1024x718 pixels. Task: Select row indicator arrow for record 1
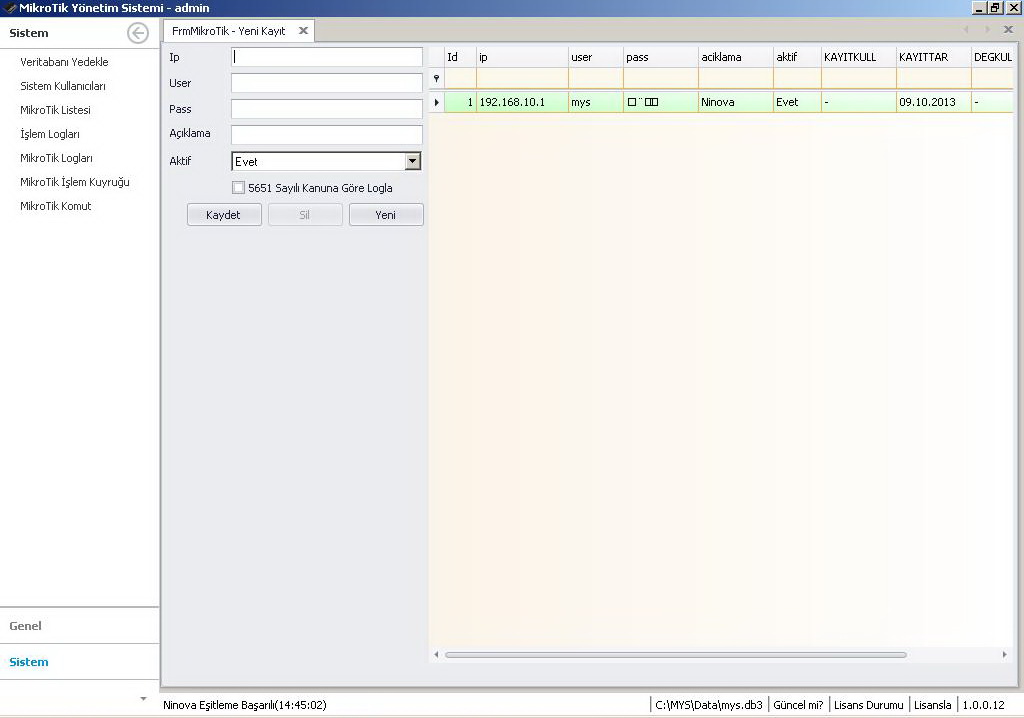[436, 102]
